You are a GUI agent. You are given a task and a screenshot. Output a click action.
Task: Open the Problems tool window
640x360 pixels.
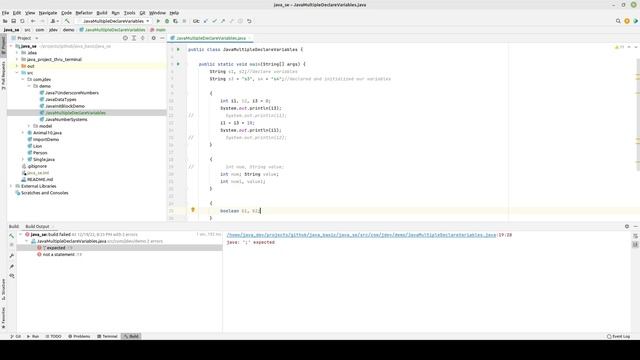point(79,336)
